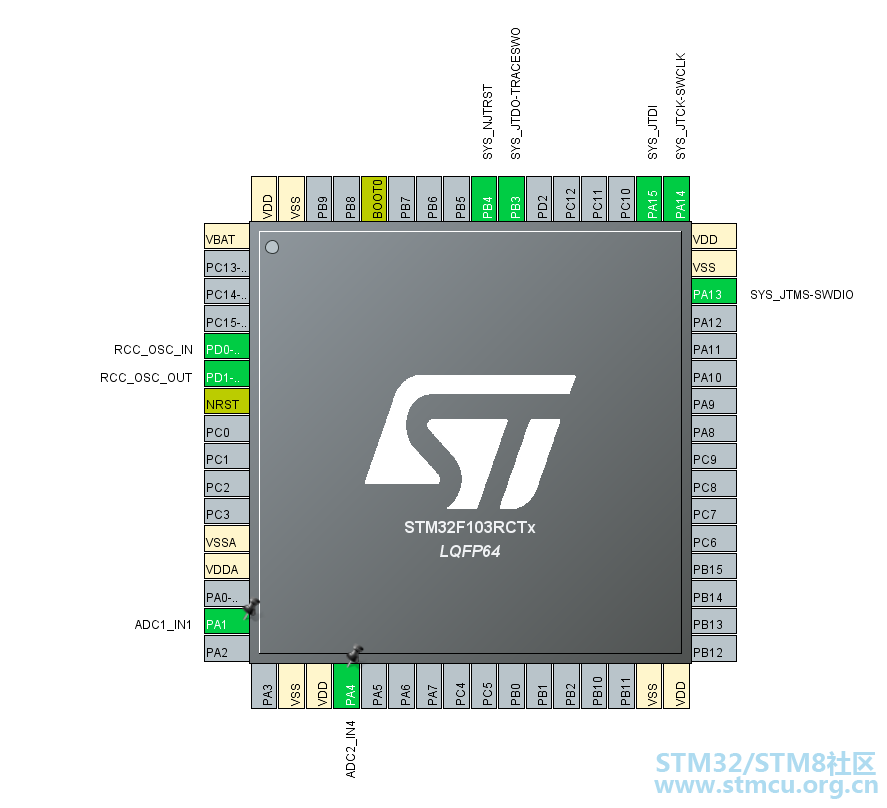Select pin PB10
The height and width of the screenshot is (808, 887).
(594, 686)
